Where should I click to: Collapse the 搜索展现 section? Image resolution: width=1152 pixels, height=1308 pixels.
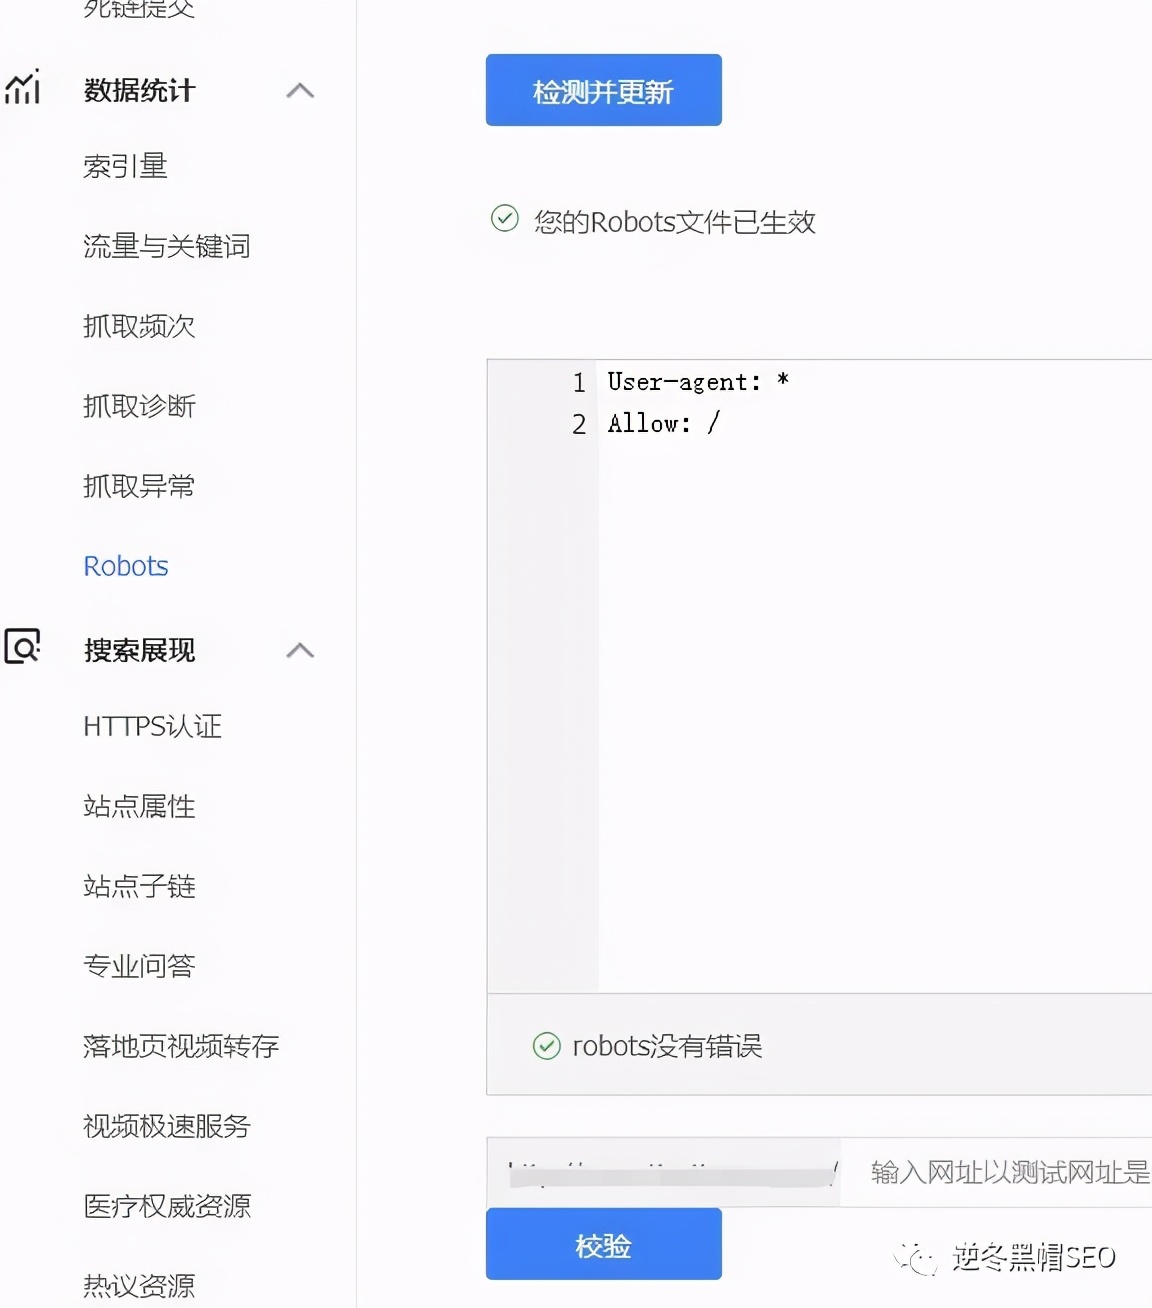299,650
